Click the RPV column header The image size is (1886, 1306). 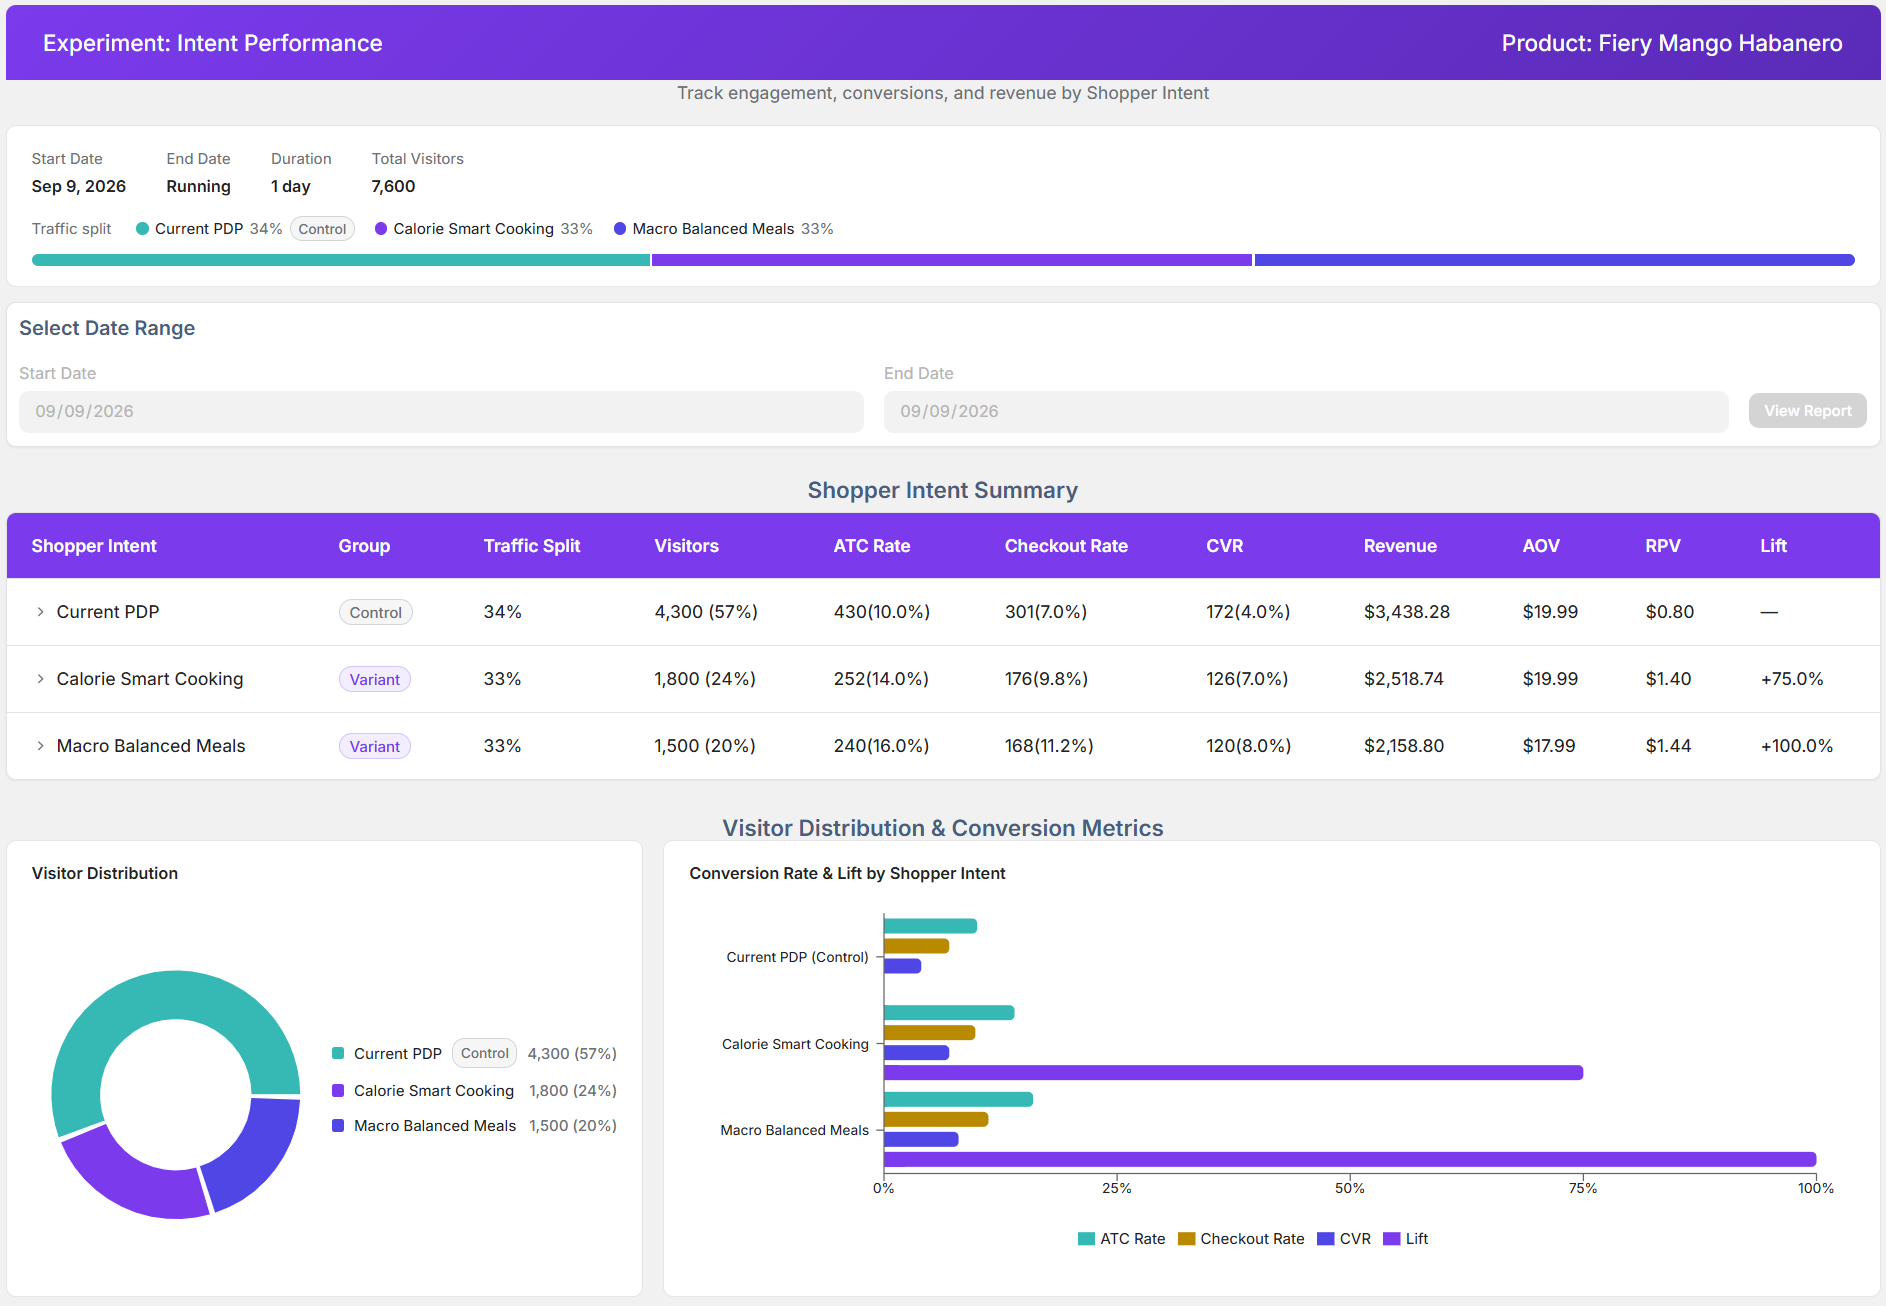click(1663, 546)
